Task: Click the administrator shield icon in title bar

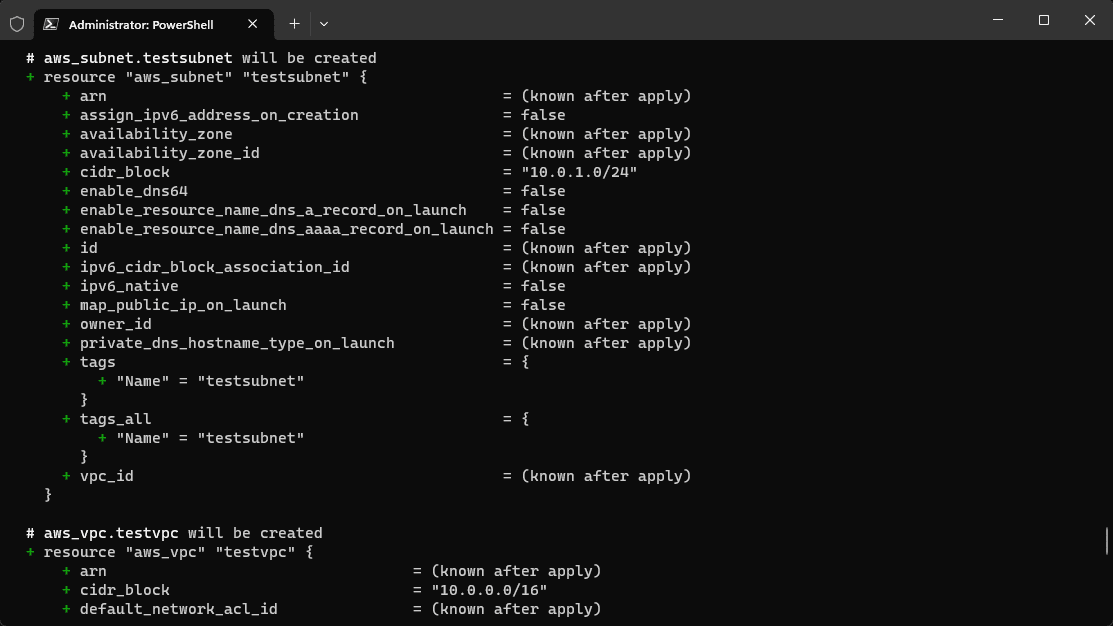Action: (x=17, y=23)
